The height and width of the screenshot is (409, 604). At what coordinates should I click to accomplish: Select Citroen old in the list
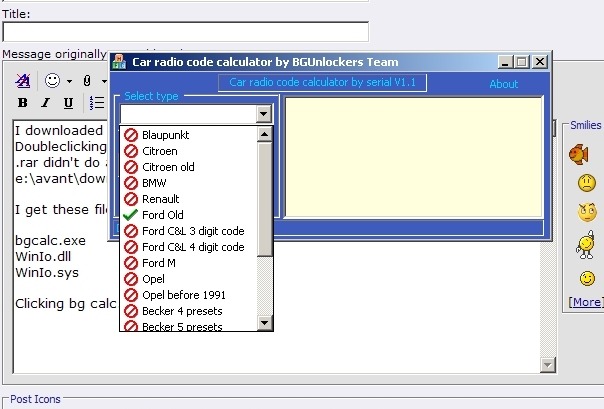click(x=189, y=167)
